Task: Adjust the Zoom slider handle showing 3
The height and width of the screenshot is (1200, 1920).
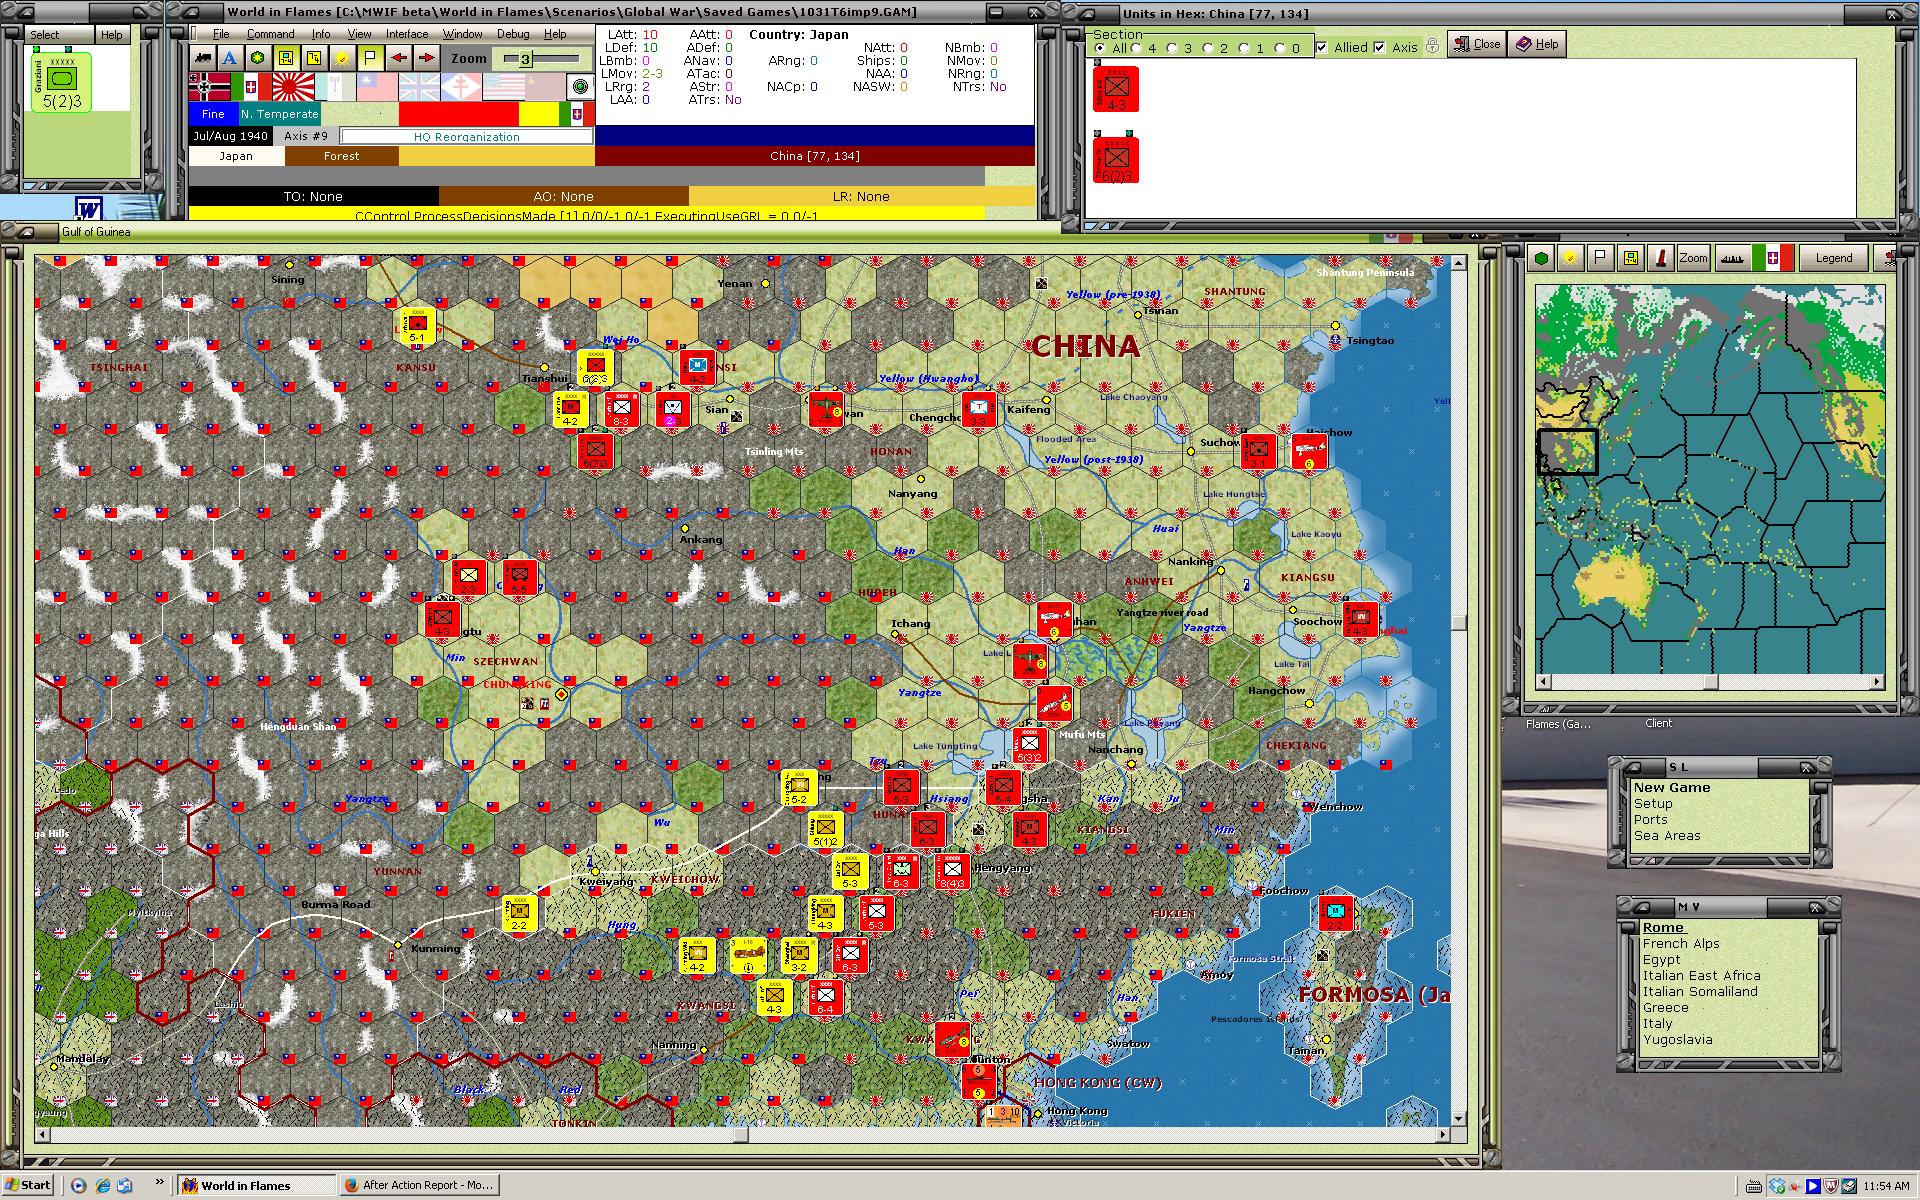Action: pyautogui.click(x=525, y=59)
